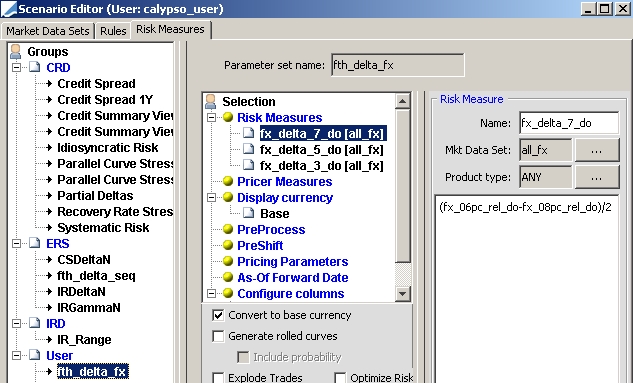Image resolution: width=633 pixels, height=383 pixels.
Task: Select the IRGammaN item
Action: [x=88, y=308]
